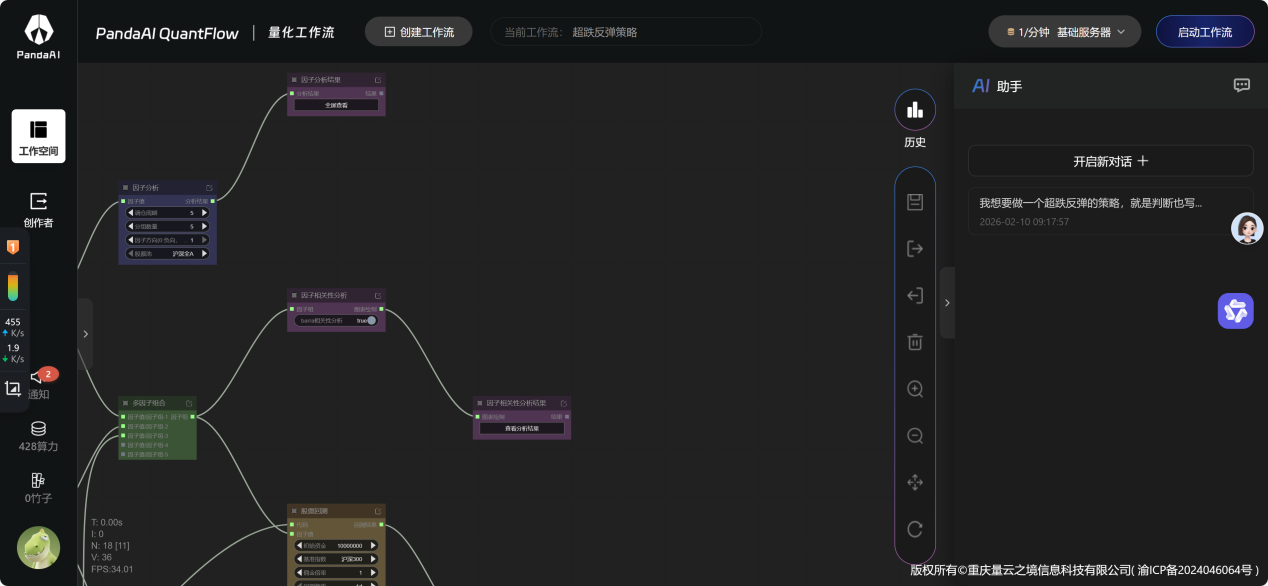Viewport: 1268px width, 586px height.
Task: Toggle collapse square on 因子分析结果 node
Action: click(x=293, y=80)
